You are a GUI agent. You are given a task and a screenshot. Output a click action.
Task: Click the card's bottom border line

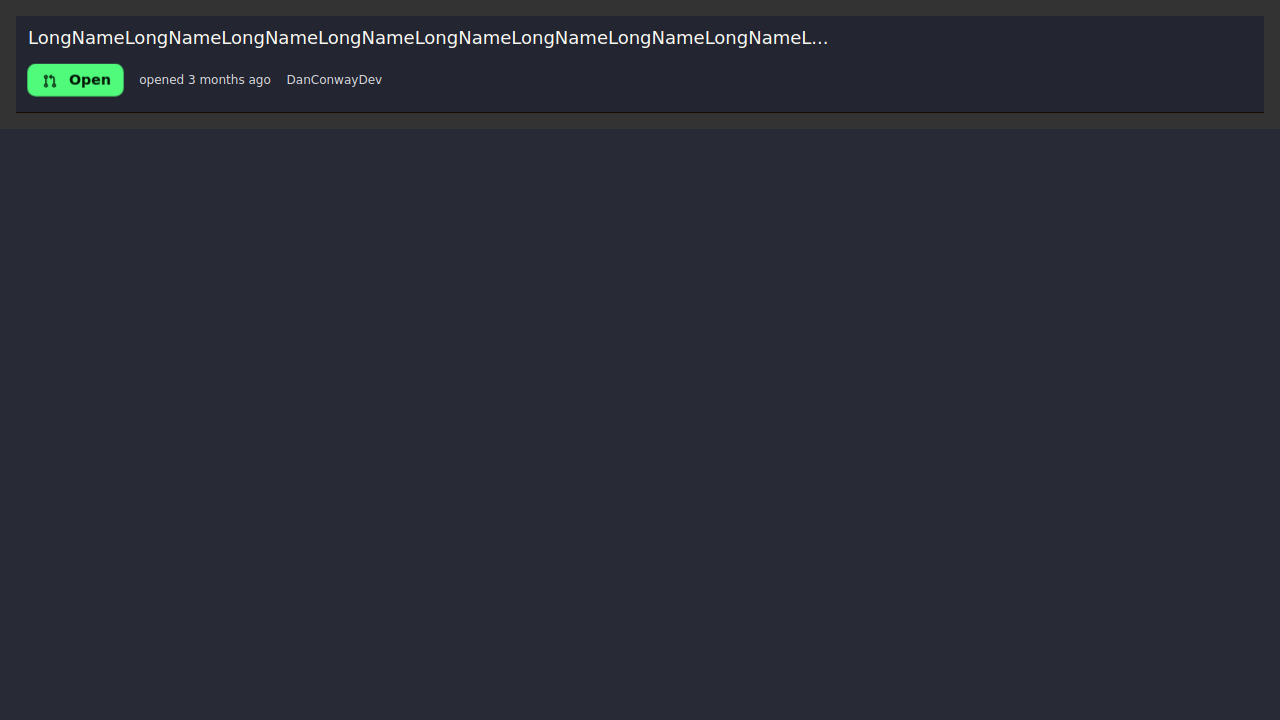(640, 112)
